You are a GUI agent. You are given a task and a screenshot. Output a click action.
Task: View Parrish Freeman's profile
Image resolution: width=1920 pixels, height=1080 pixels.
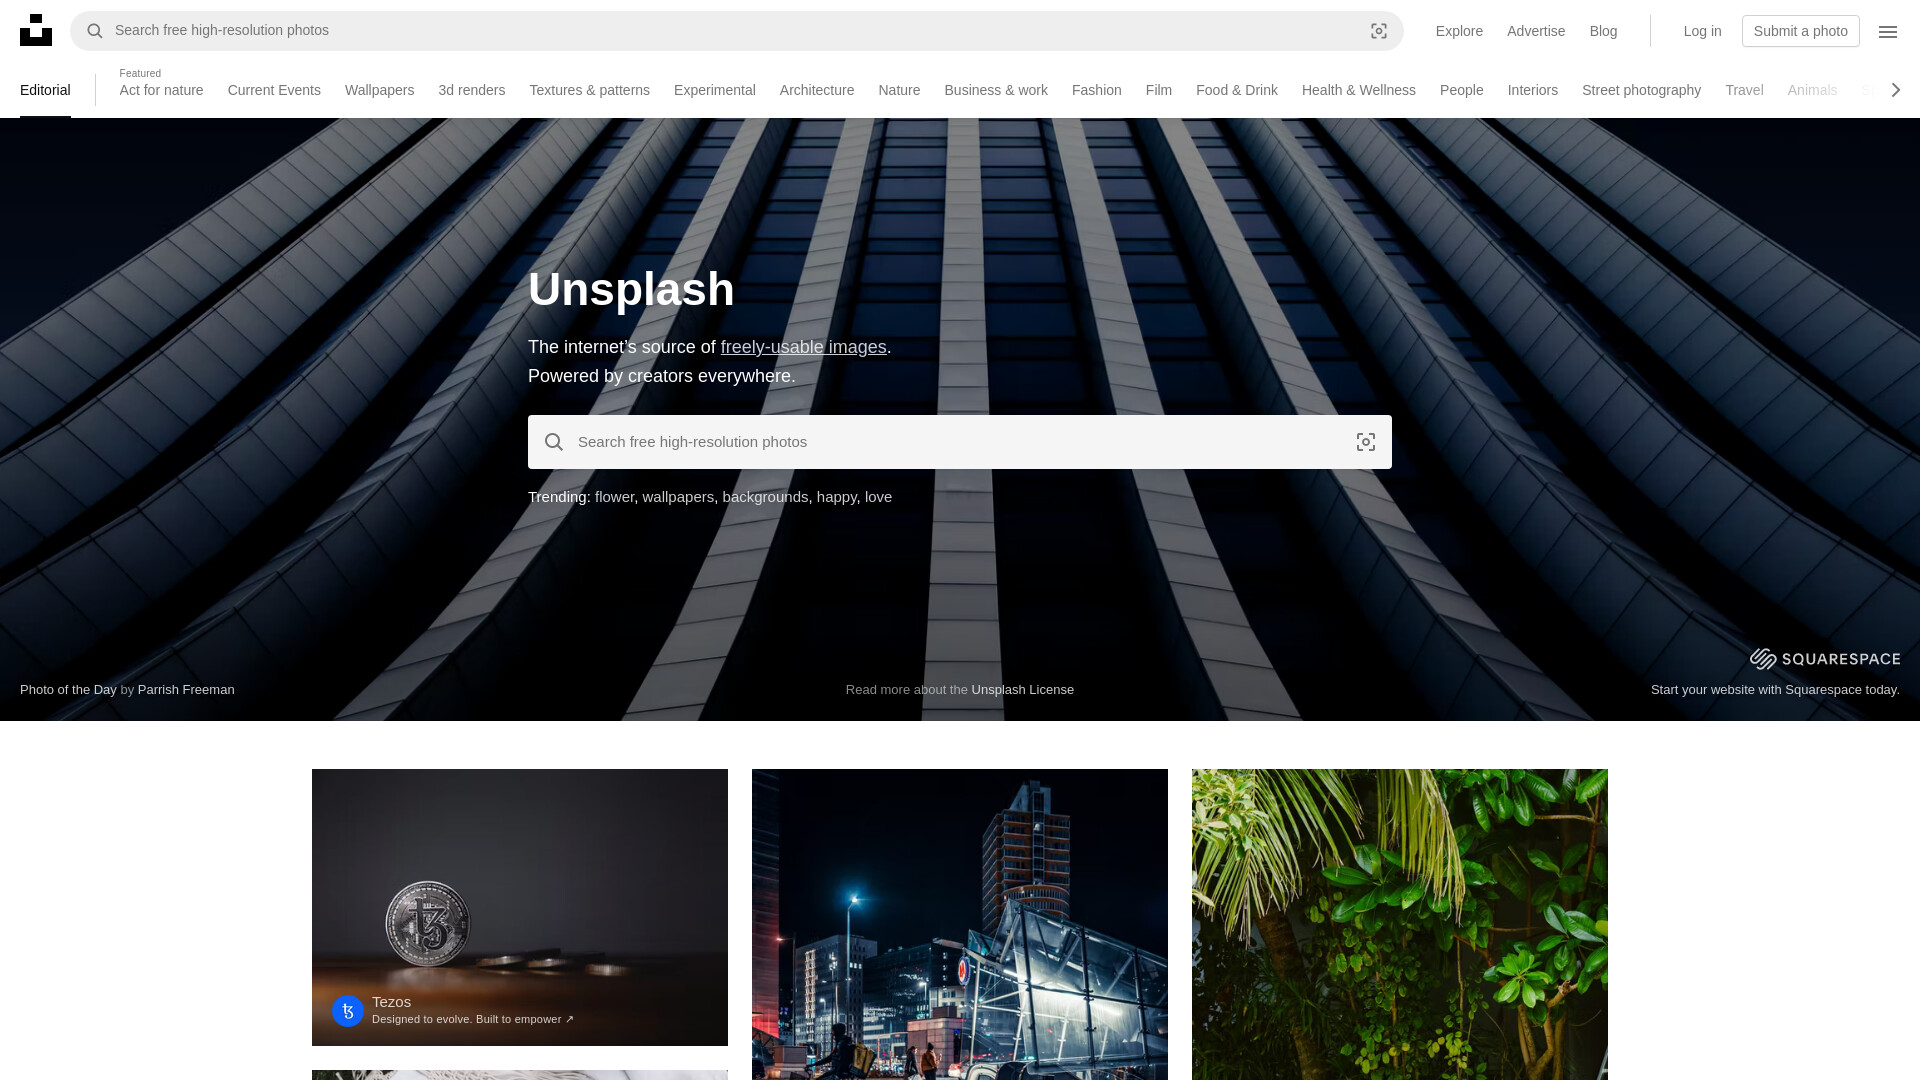click(186, 690)
